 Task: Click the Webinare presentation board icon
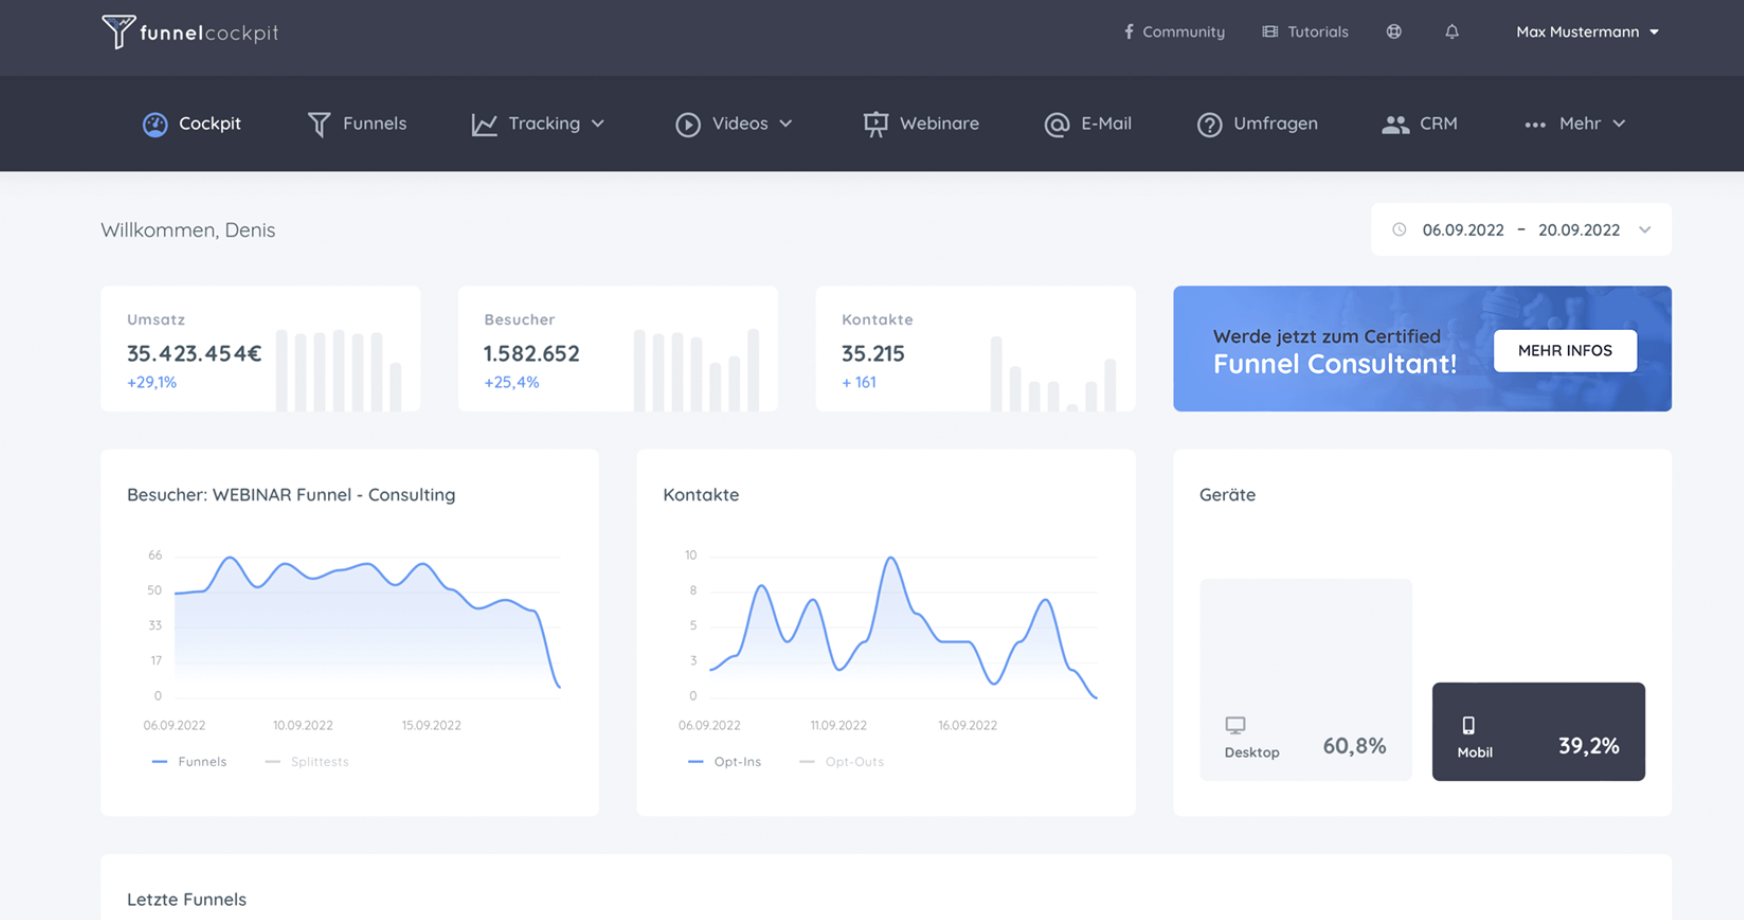click(x=874, y=123)
